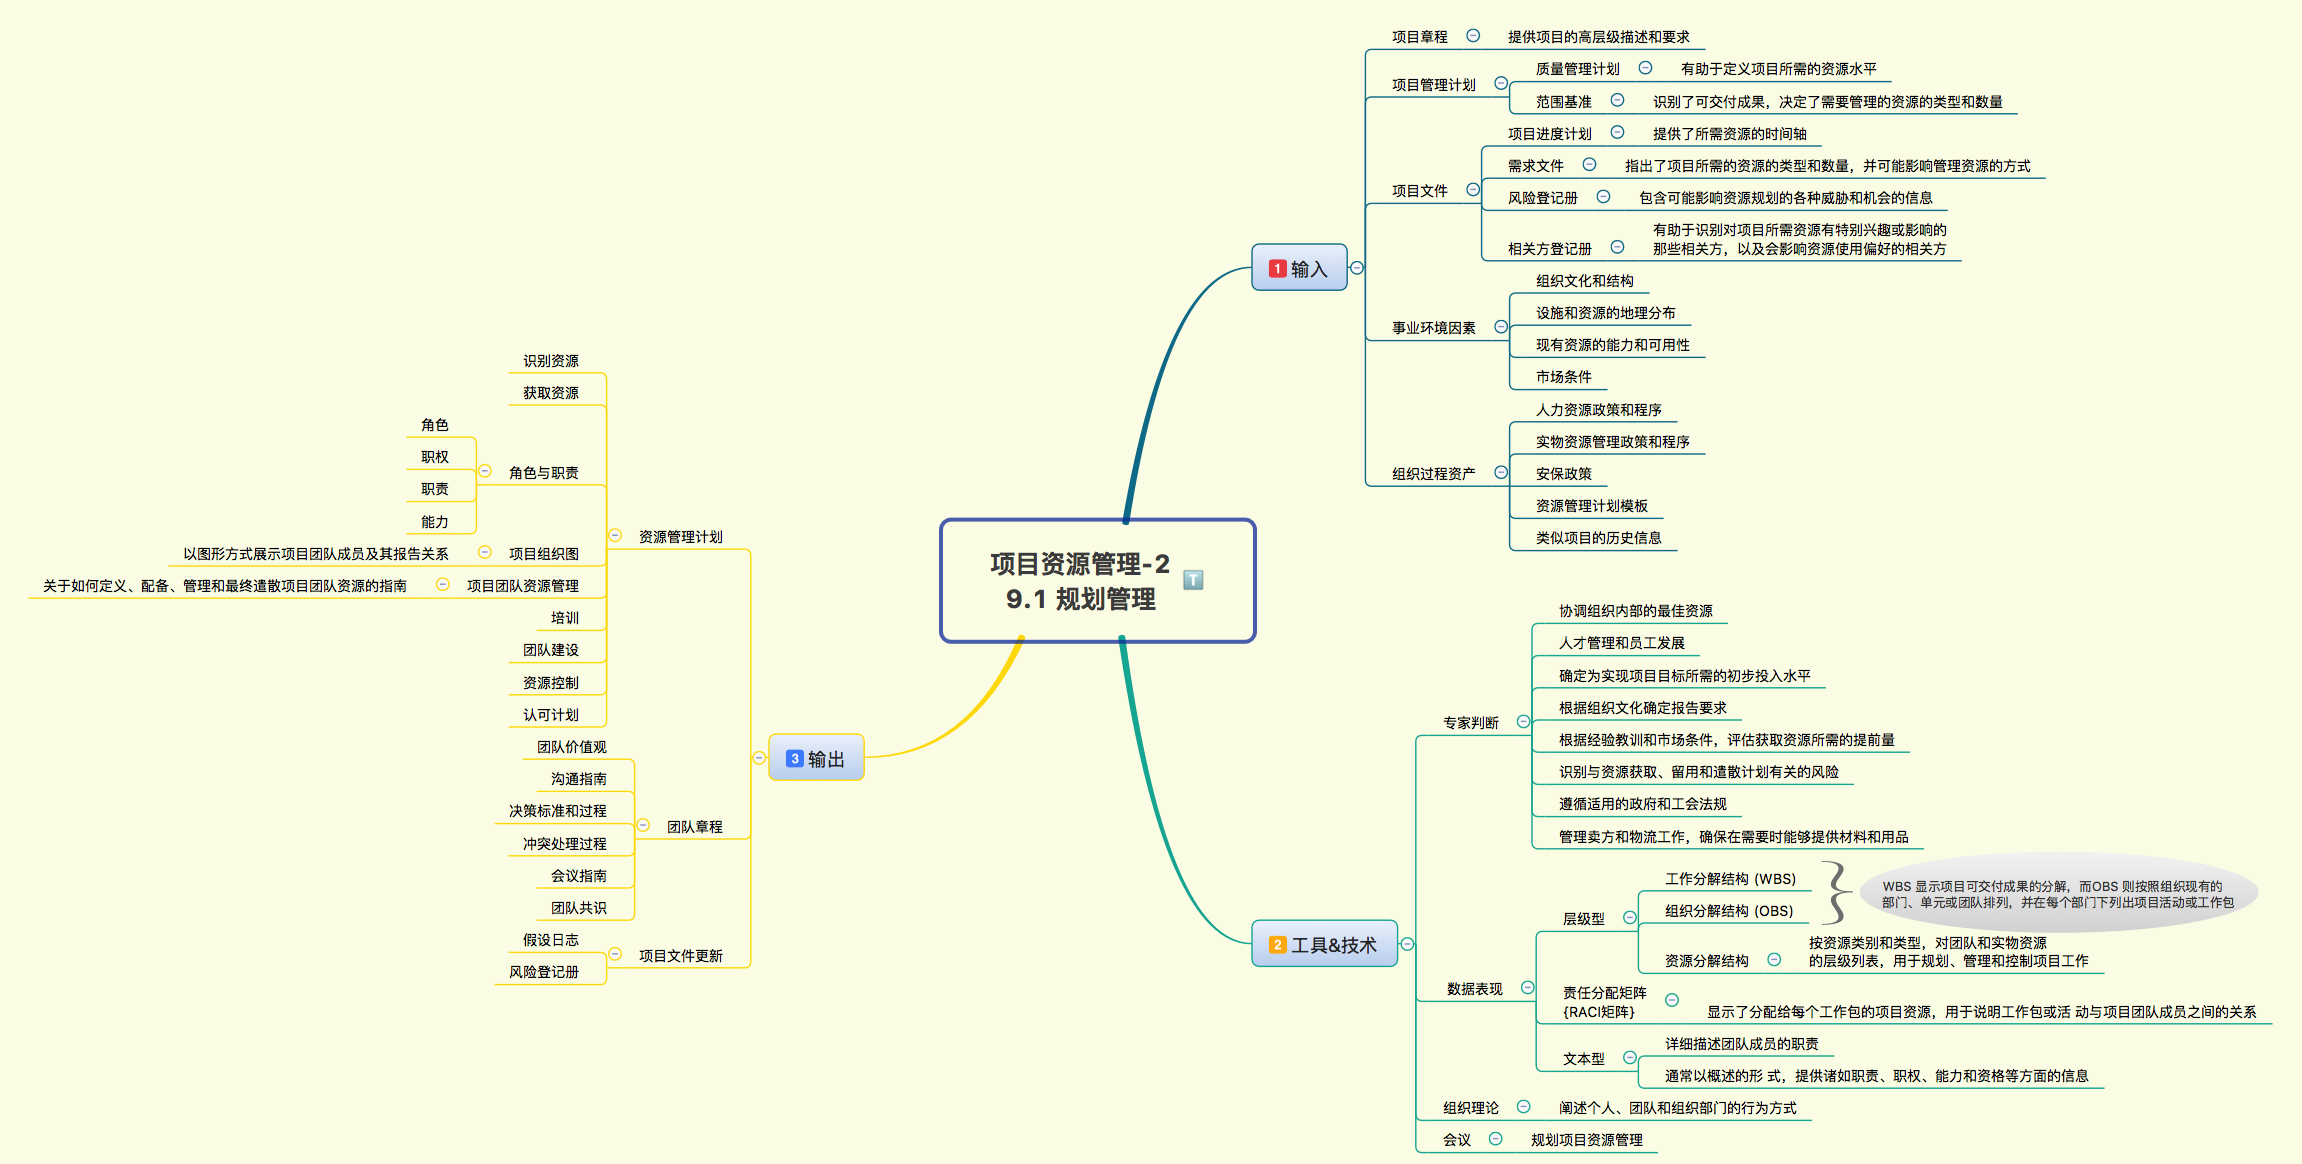Click the blue priority 3 badge on 输出 node
The width and height of the screenshot is (2302, 1164).
coord(795,758)
